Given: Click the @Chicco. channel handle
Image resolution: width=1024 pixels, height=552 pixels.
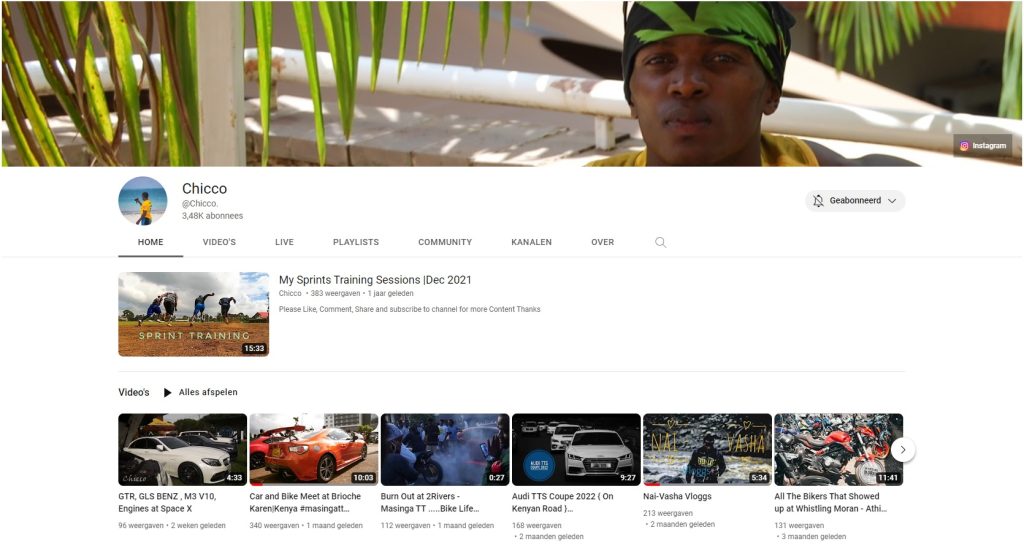Looking at the screenshot, I should [200, 204].
